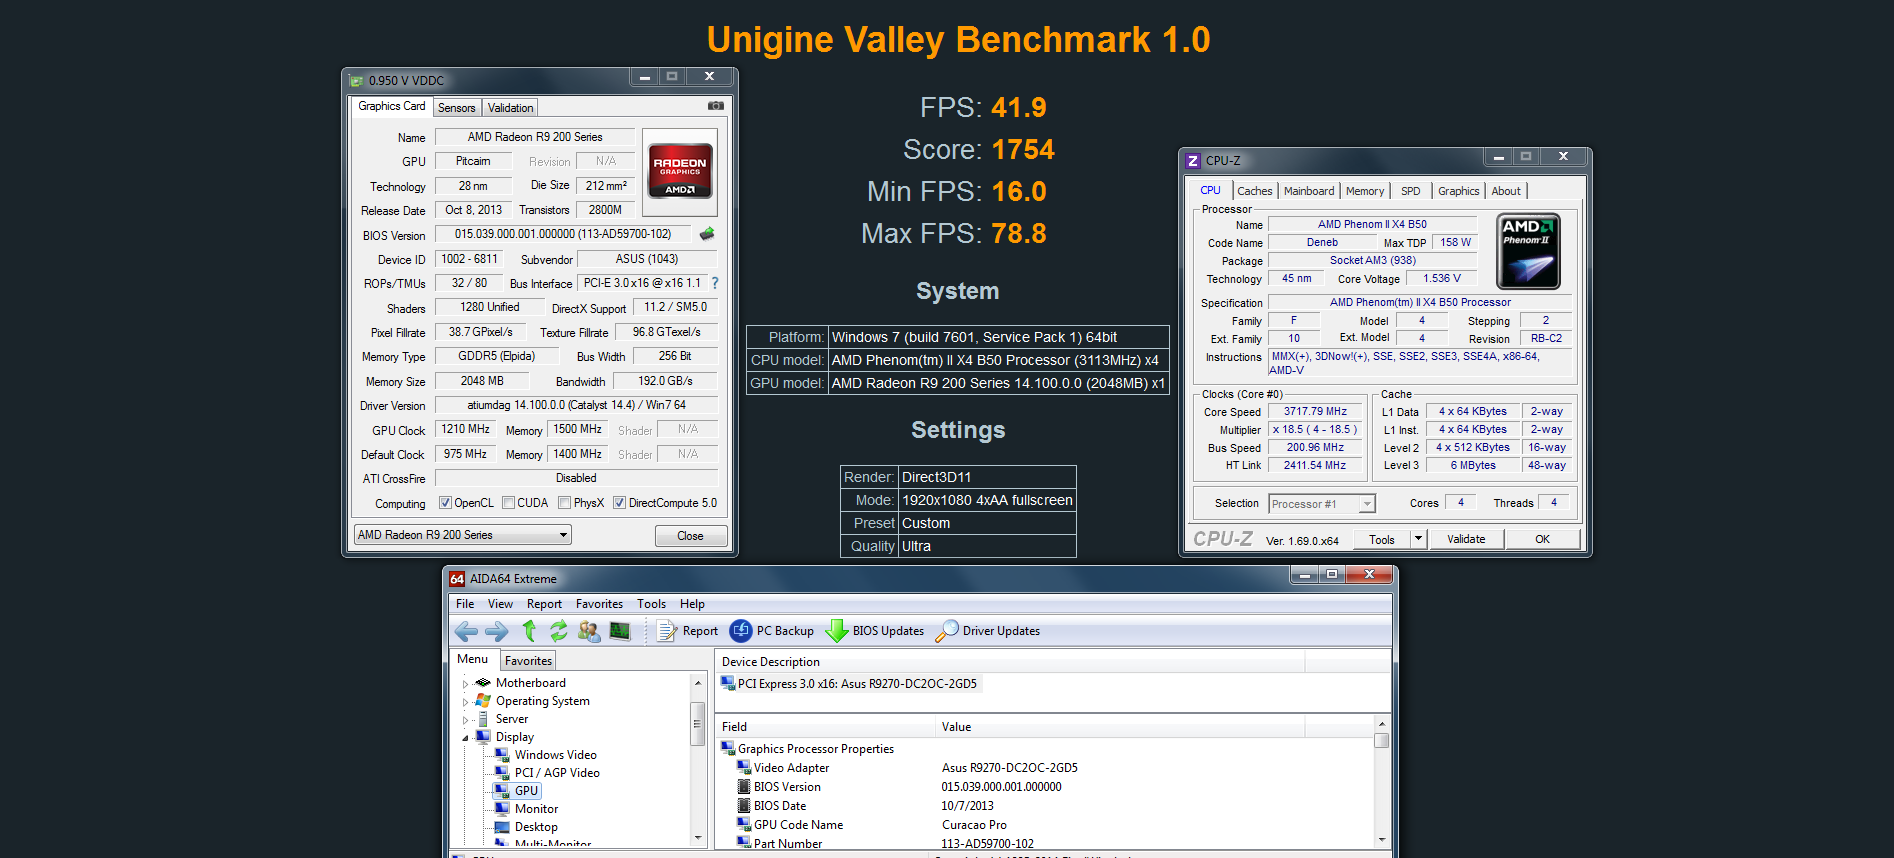
Task: Click the GPU-Z title bar application icon
Action: tap(357, 81)
